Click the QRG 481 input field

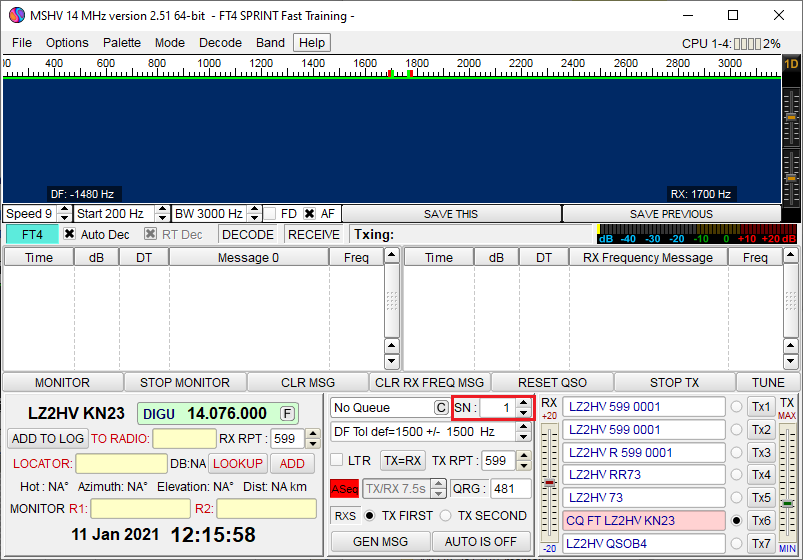(511, 489)
